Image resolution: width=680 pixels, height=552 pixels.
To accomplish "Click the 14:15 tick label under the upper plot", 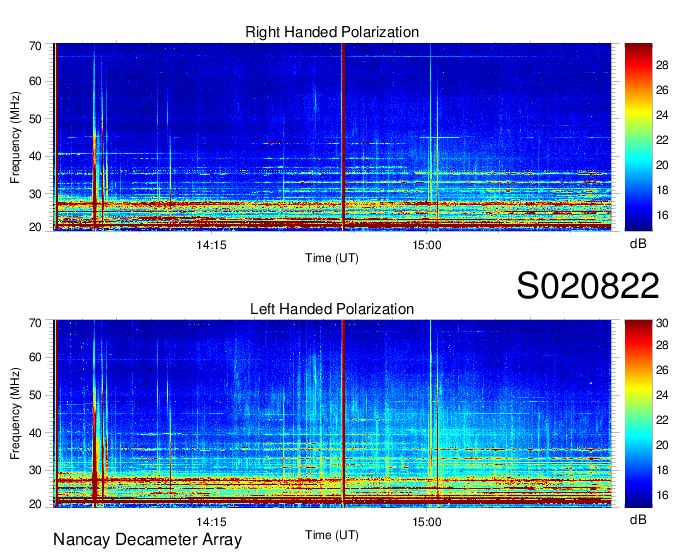I will click(211, 245).
